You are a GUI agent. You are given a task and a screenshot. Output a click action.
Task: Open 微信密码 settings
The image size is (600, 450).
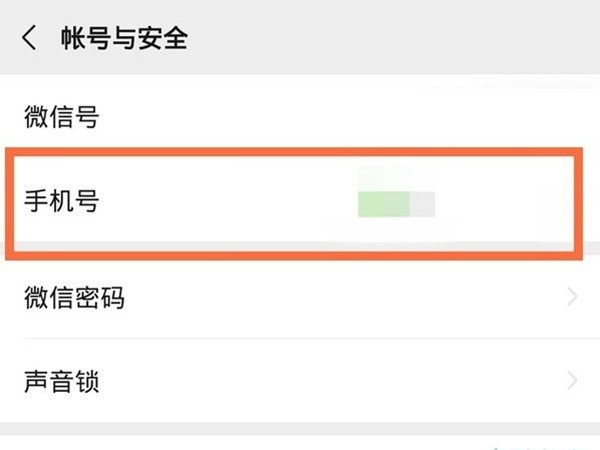click(75, 297)
